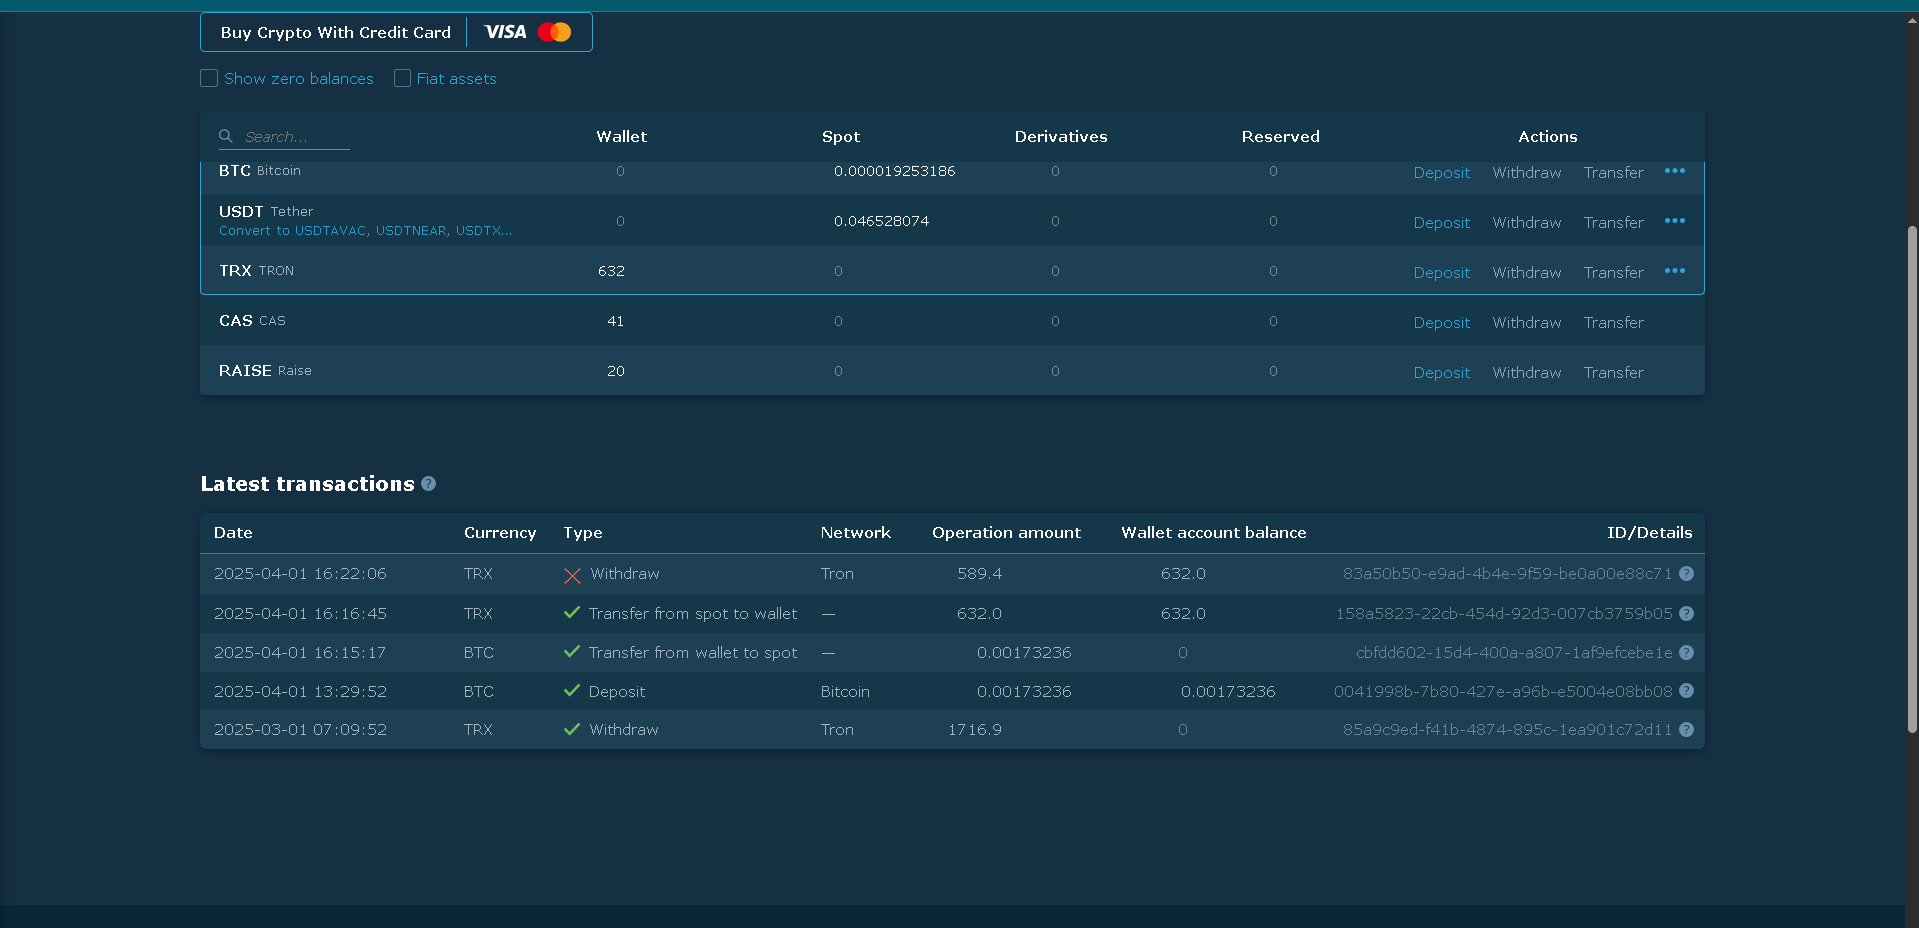Open details icon for 2025-03-01 withdraw transaction

(1686, 730)
